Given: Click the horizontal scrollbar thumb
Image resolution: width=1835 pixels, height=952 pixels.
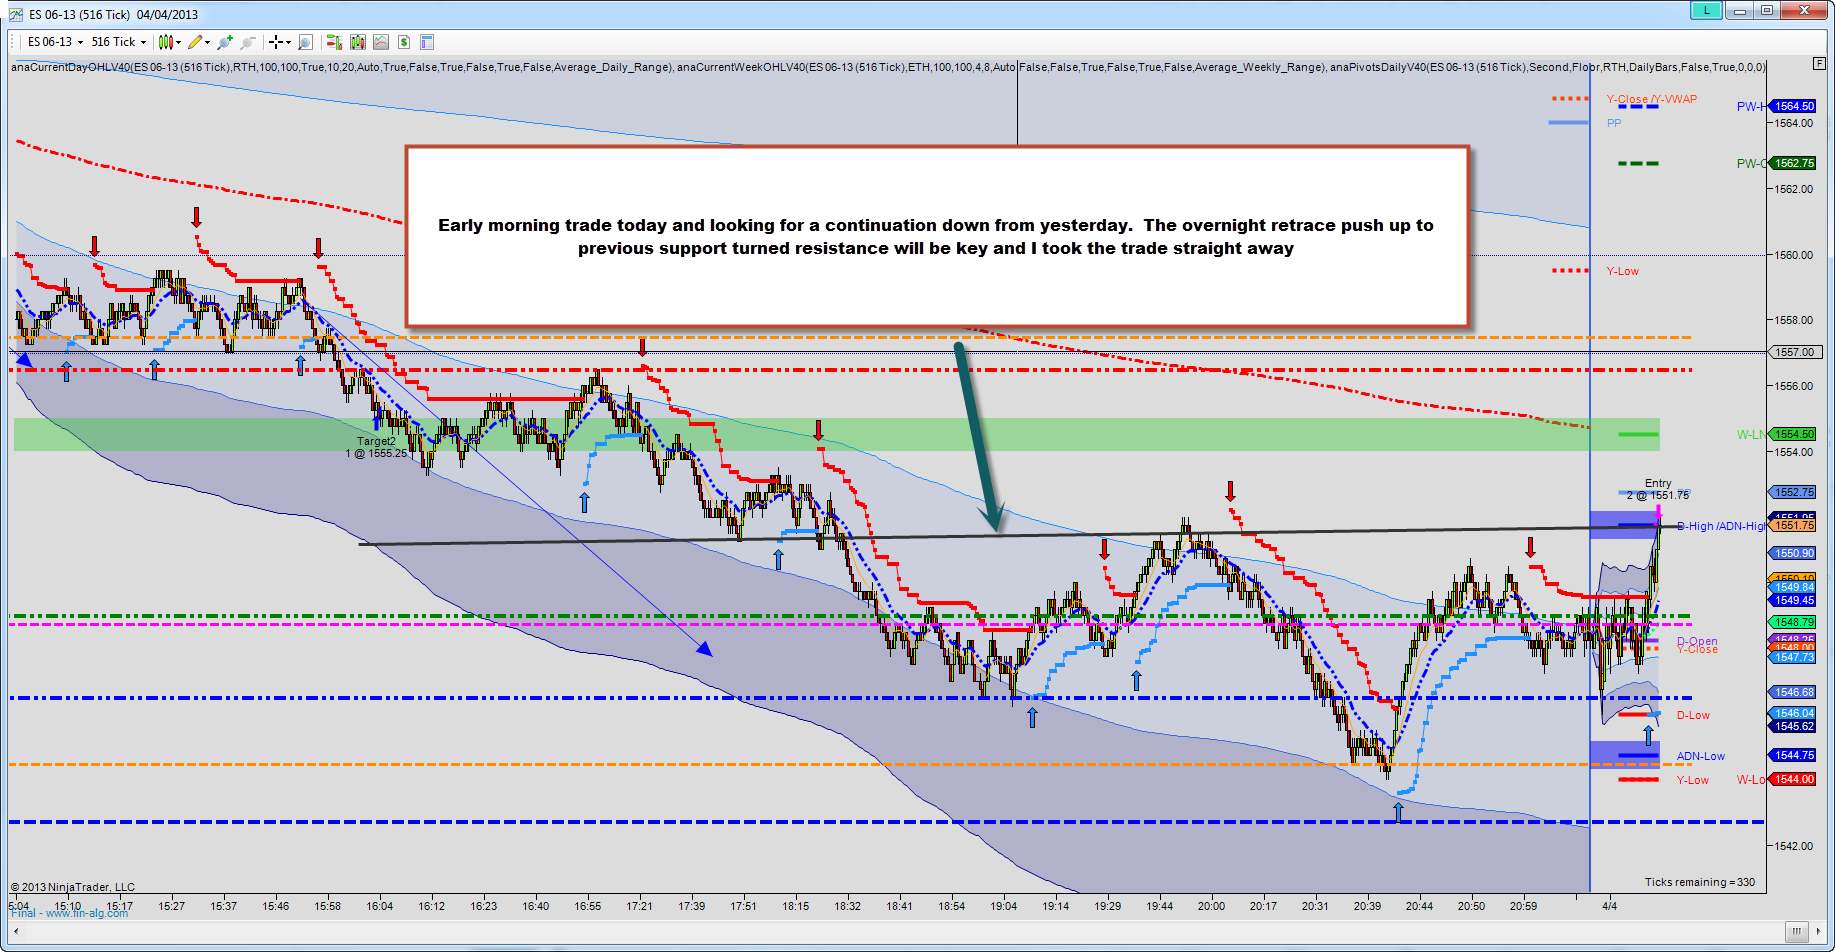Looking at the screenshot, I should tap(1797, 931).
